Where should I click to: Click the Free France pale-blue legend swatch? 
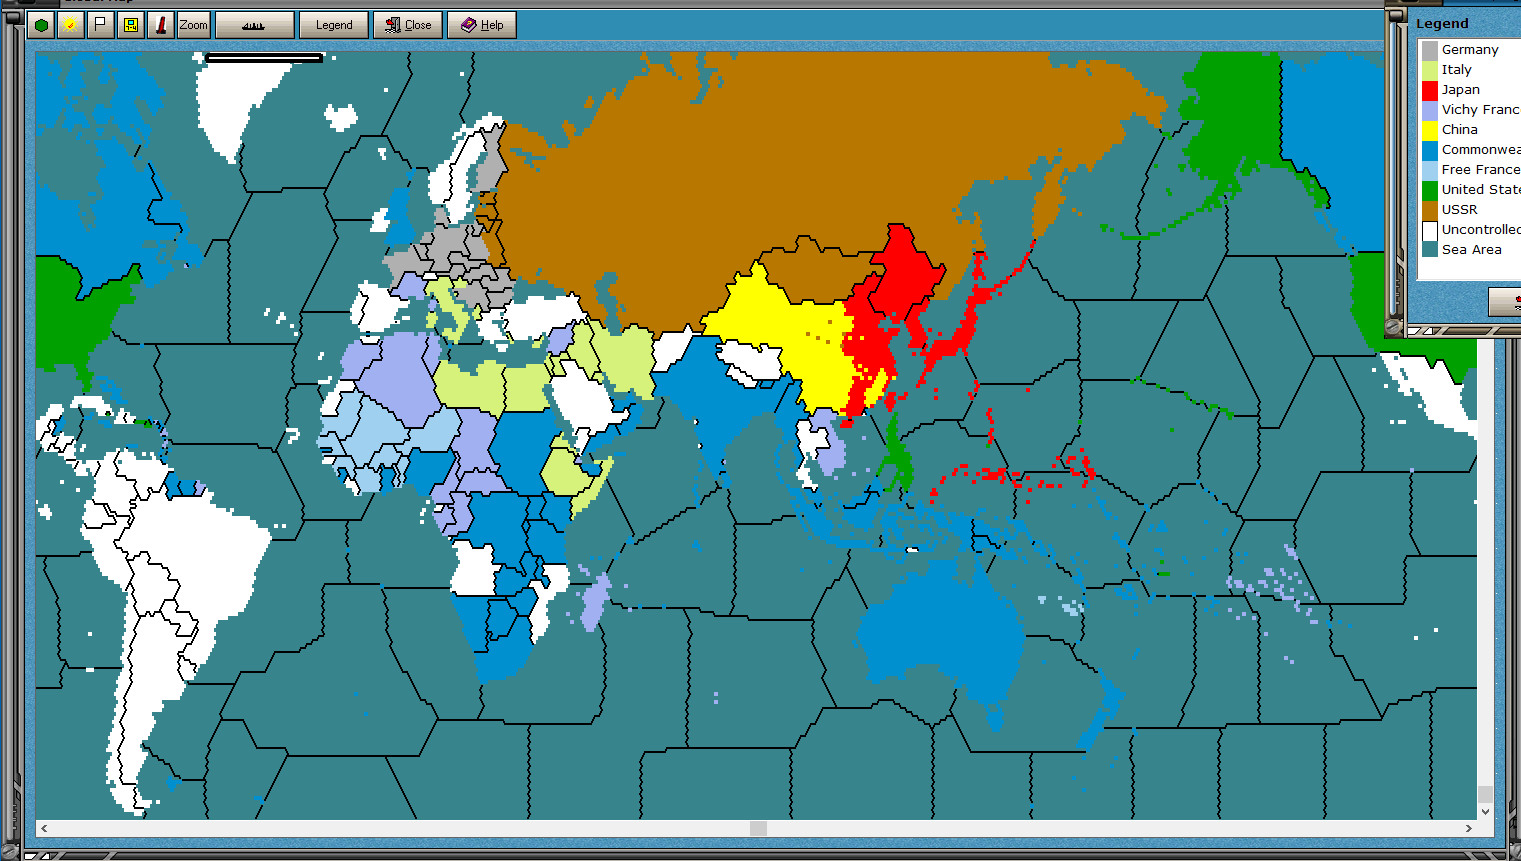1430,170
